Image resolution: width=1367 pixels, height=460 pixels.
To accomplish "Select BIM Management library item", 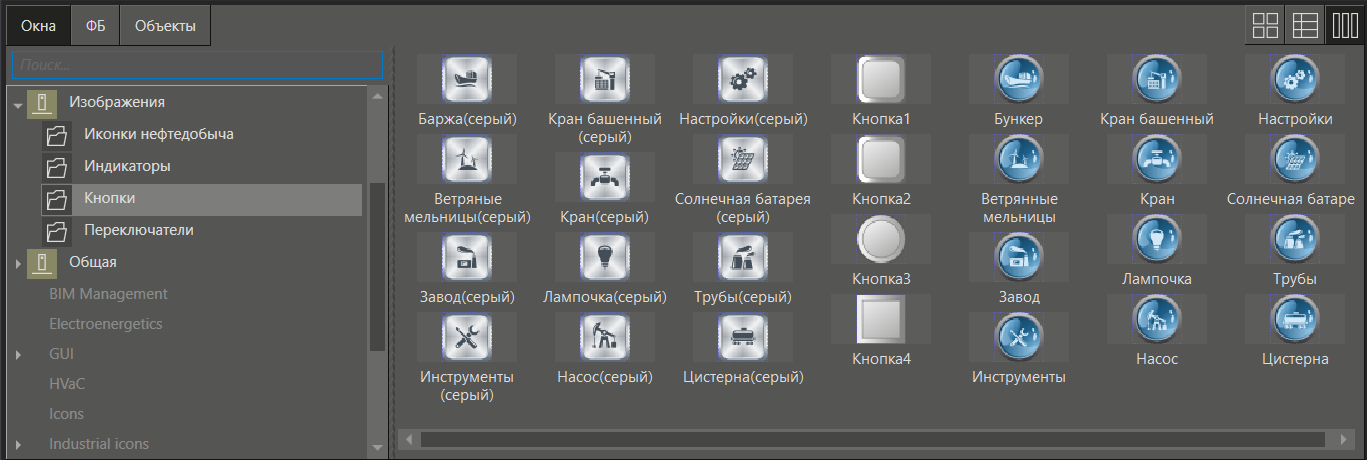I will pyautogui.click(x=108, y=294).
